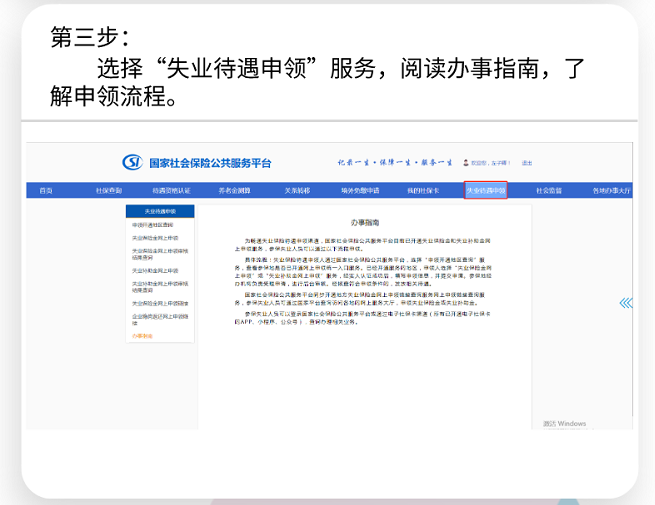Click the 失业待遇申领 sidebar header
The width and height of the screenshot is (655, 505).
tap(160, 212)
